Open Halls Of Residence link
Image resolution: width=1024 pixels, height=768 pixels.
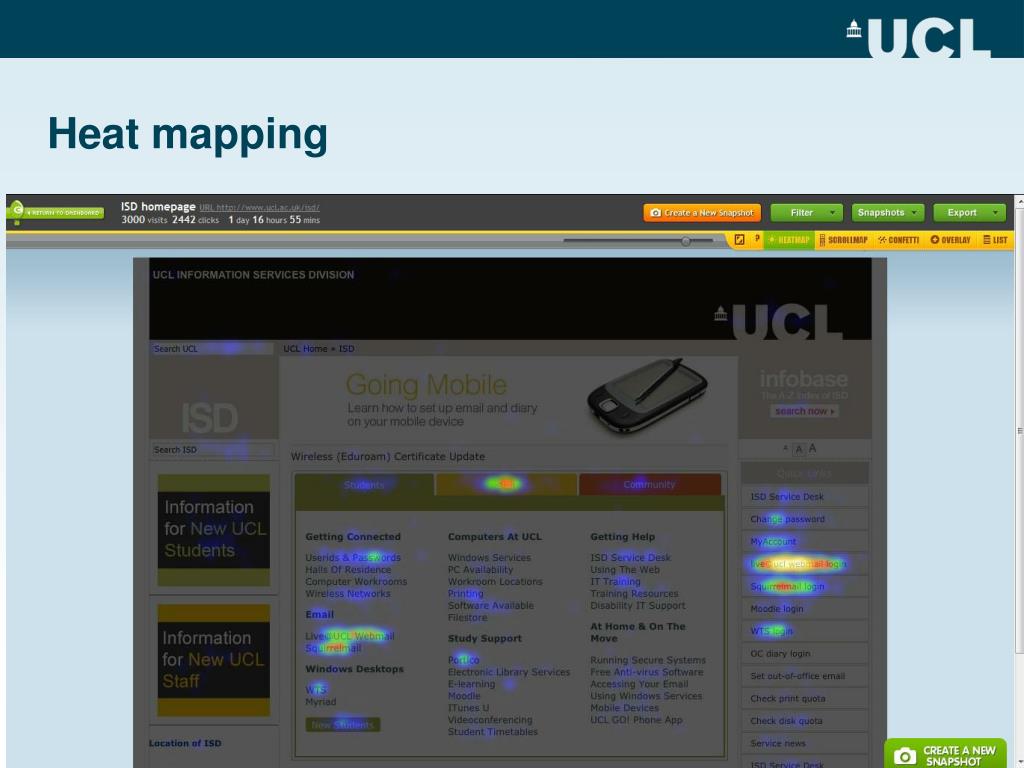click(348, 569)
